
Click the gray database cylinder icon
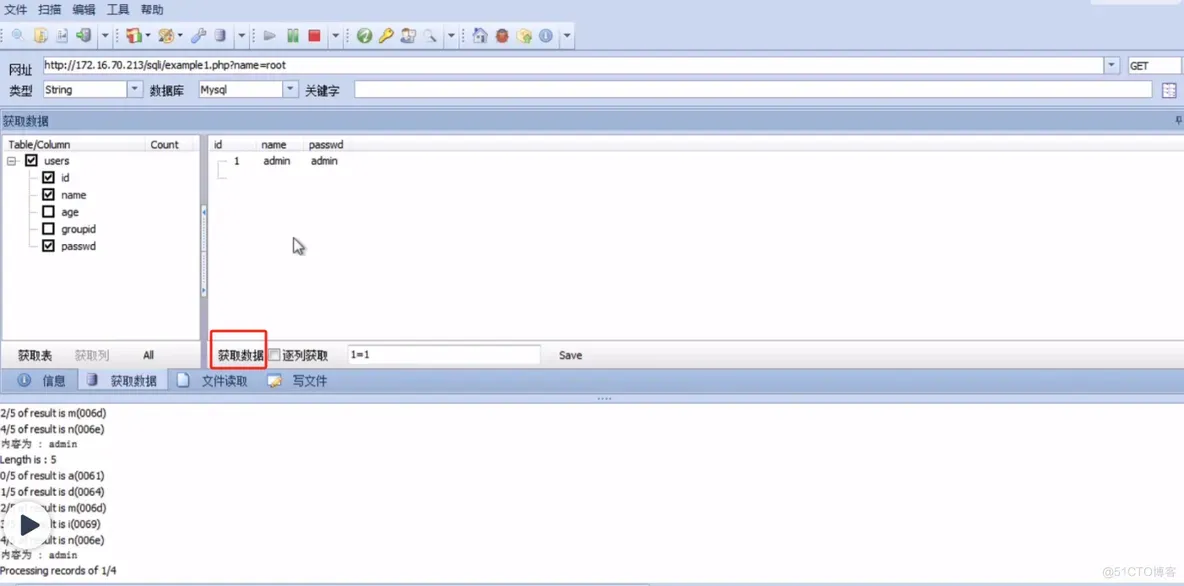220,35
